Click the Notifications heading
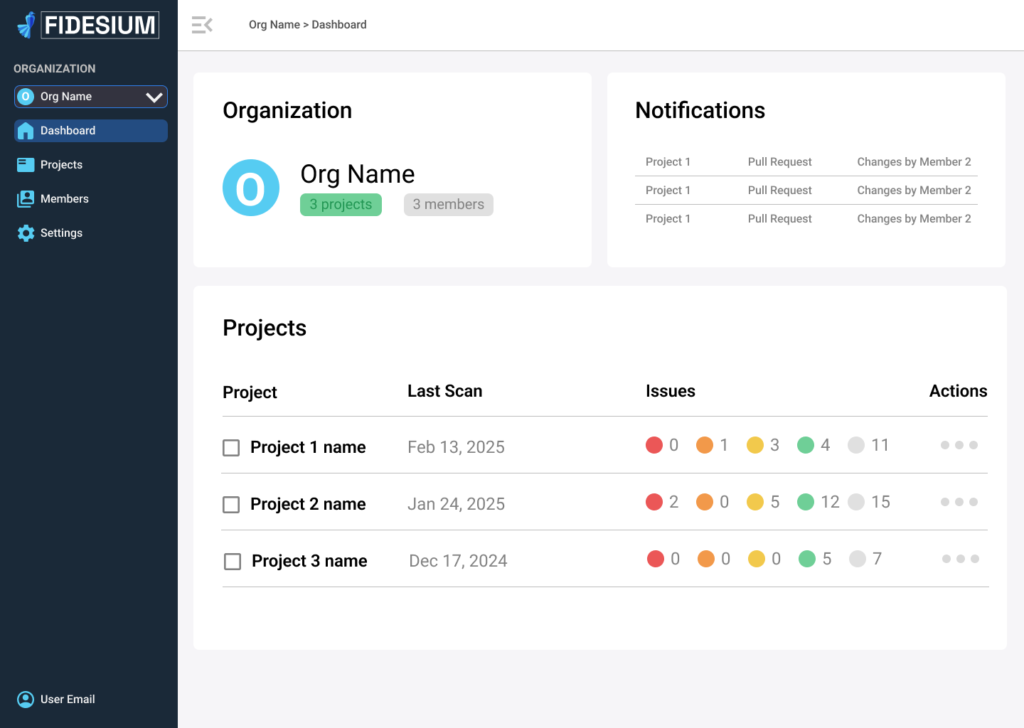Viewport: 1024px width, 728px height. 700,110
